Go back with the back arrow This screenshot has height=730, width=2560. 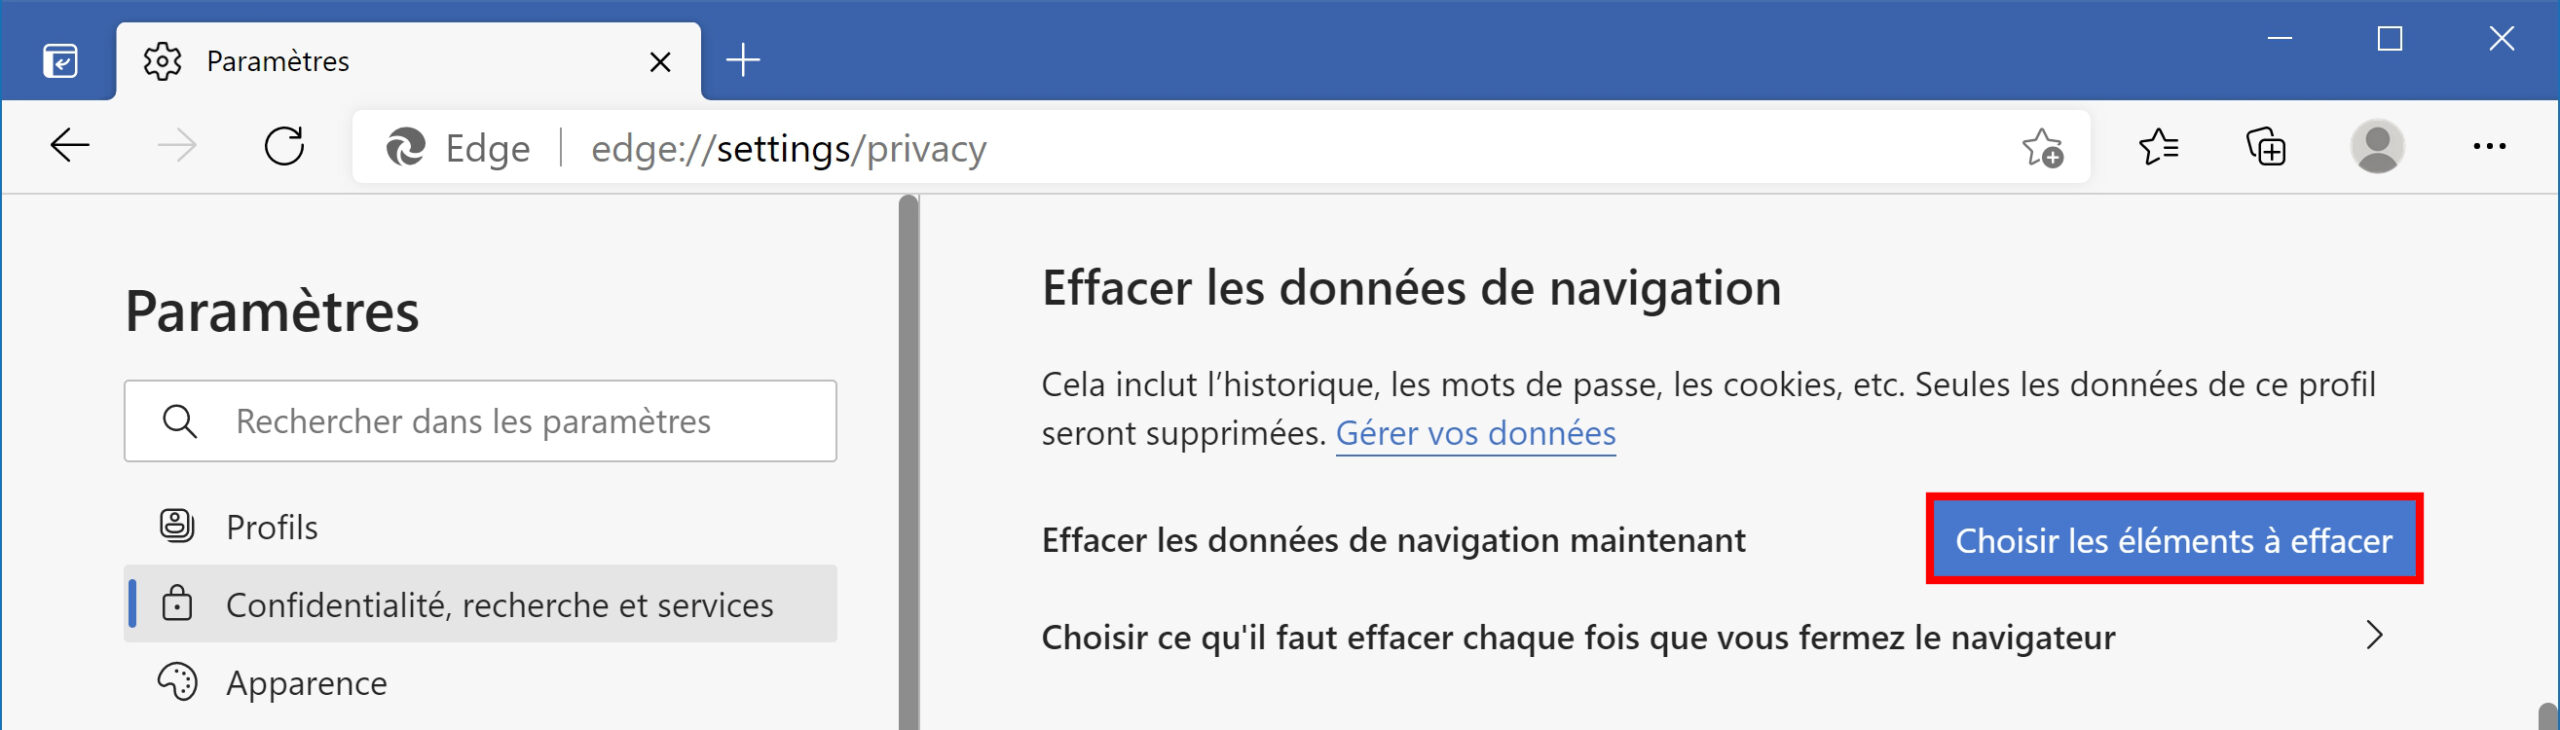click(x=70, y=146)
